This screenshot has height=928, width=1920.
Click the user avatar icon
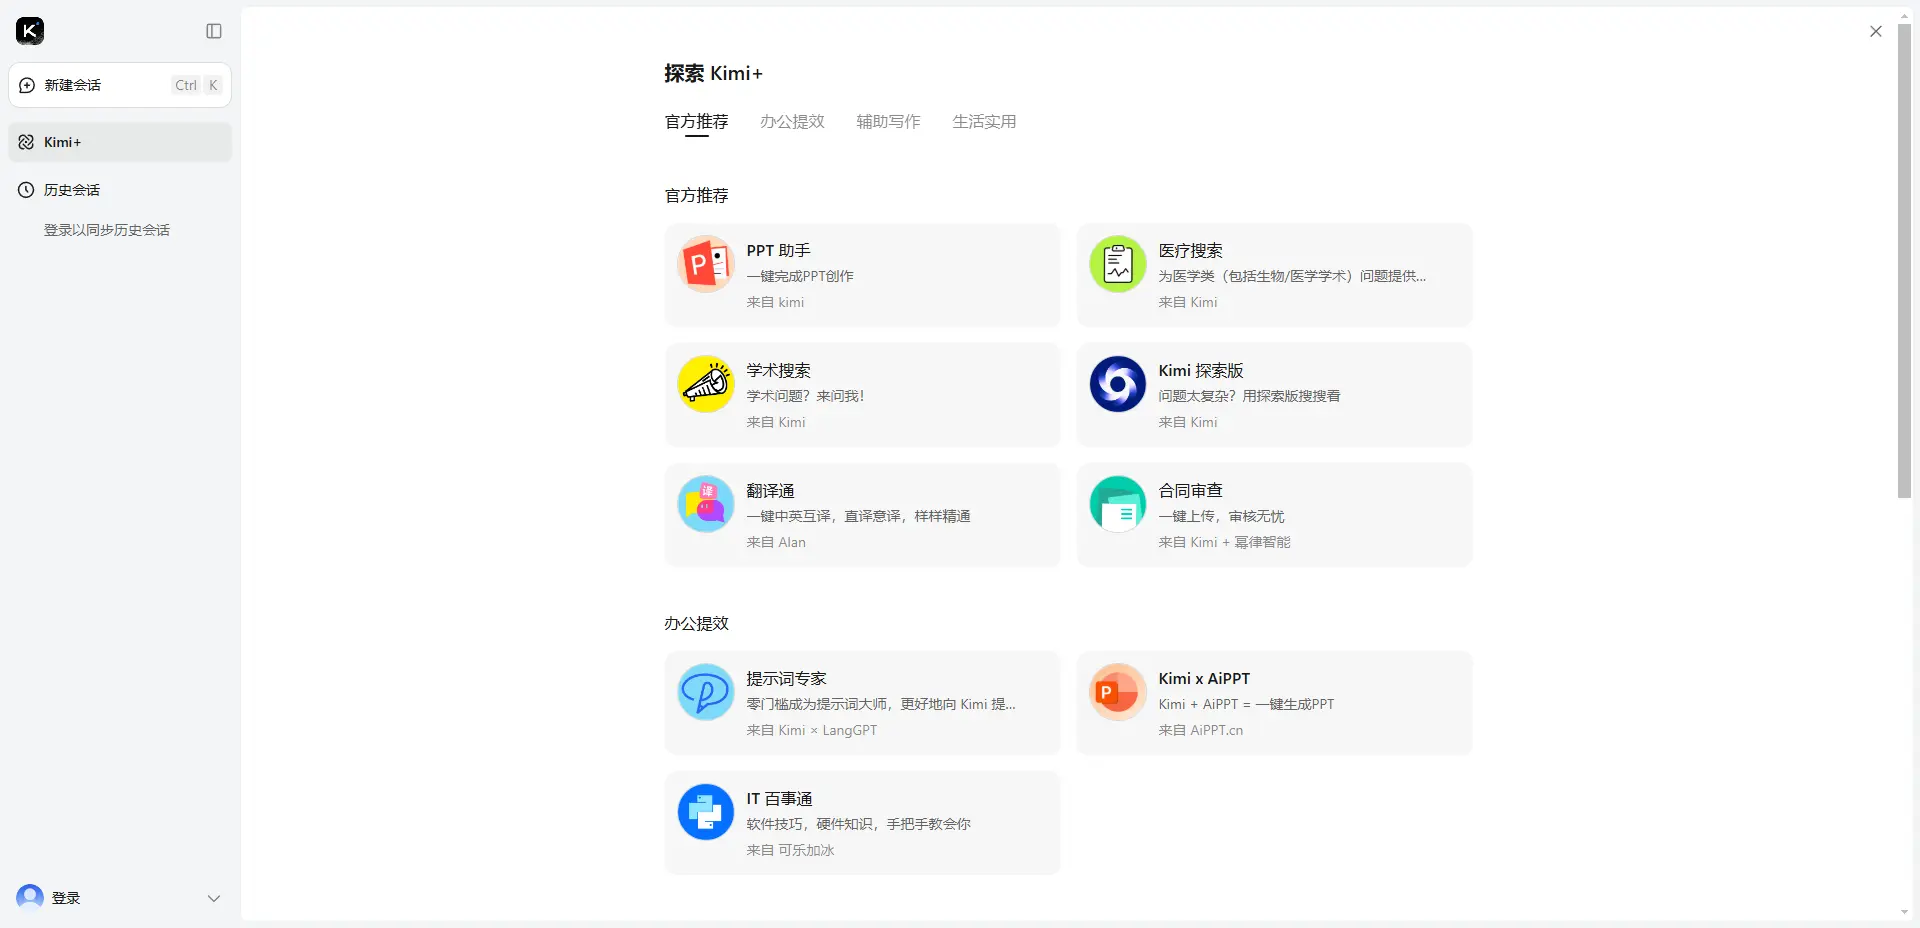(x=30, y=897)
